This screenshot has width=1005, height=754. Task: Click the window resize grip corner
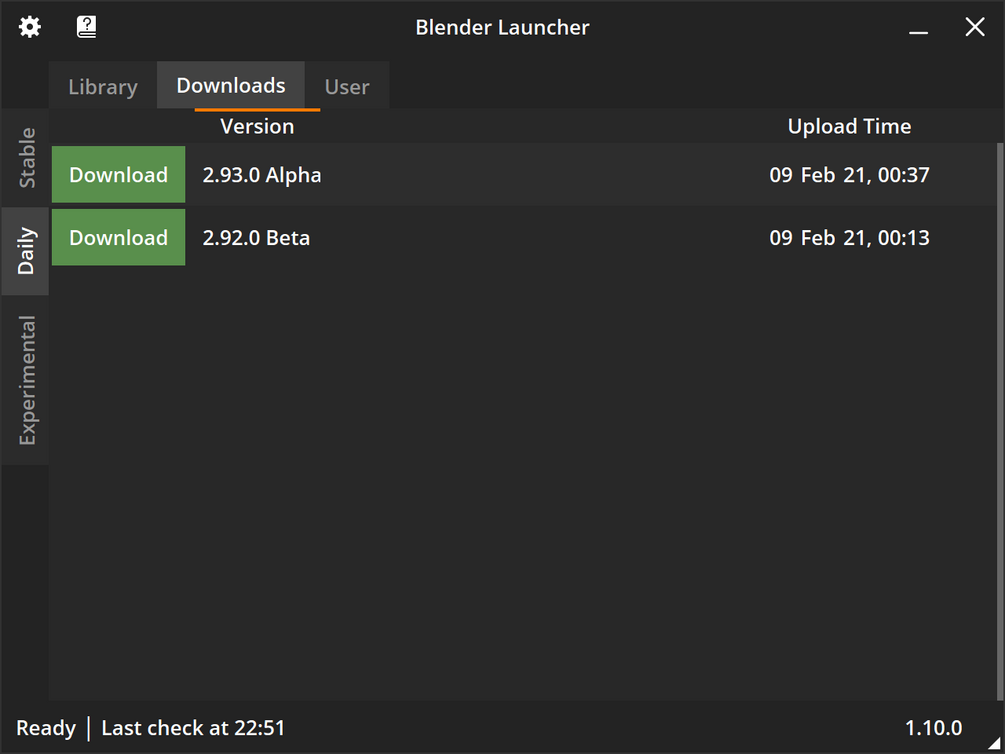point(995,744)
